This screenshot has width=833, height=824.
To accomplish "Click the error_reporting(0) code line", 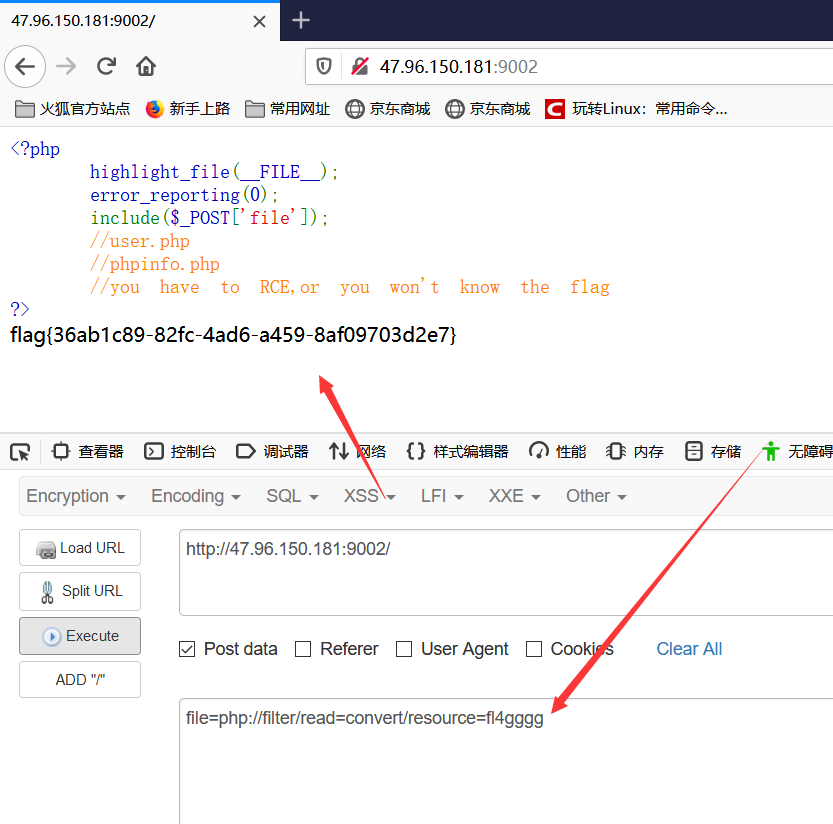I will coord(184,195).
